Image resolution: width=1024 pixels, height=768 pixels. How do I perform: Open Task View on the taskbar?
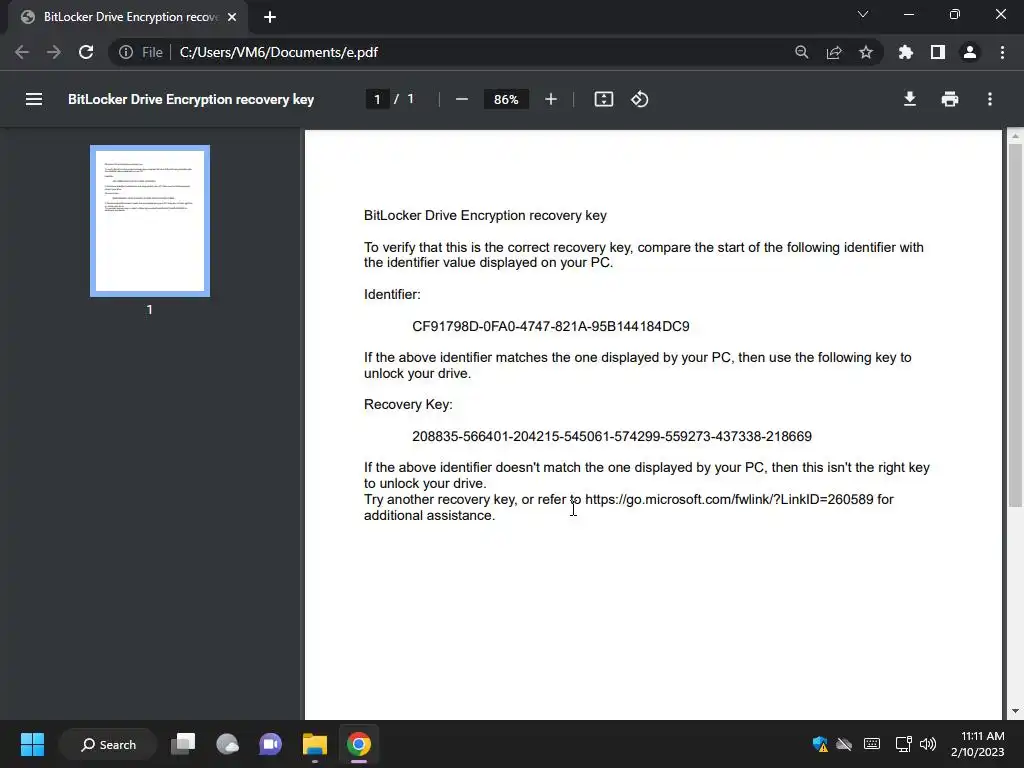pyautogui.click(x=183, y=744)
